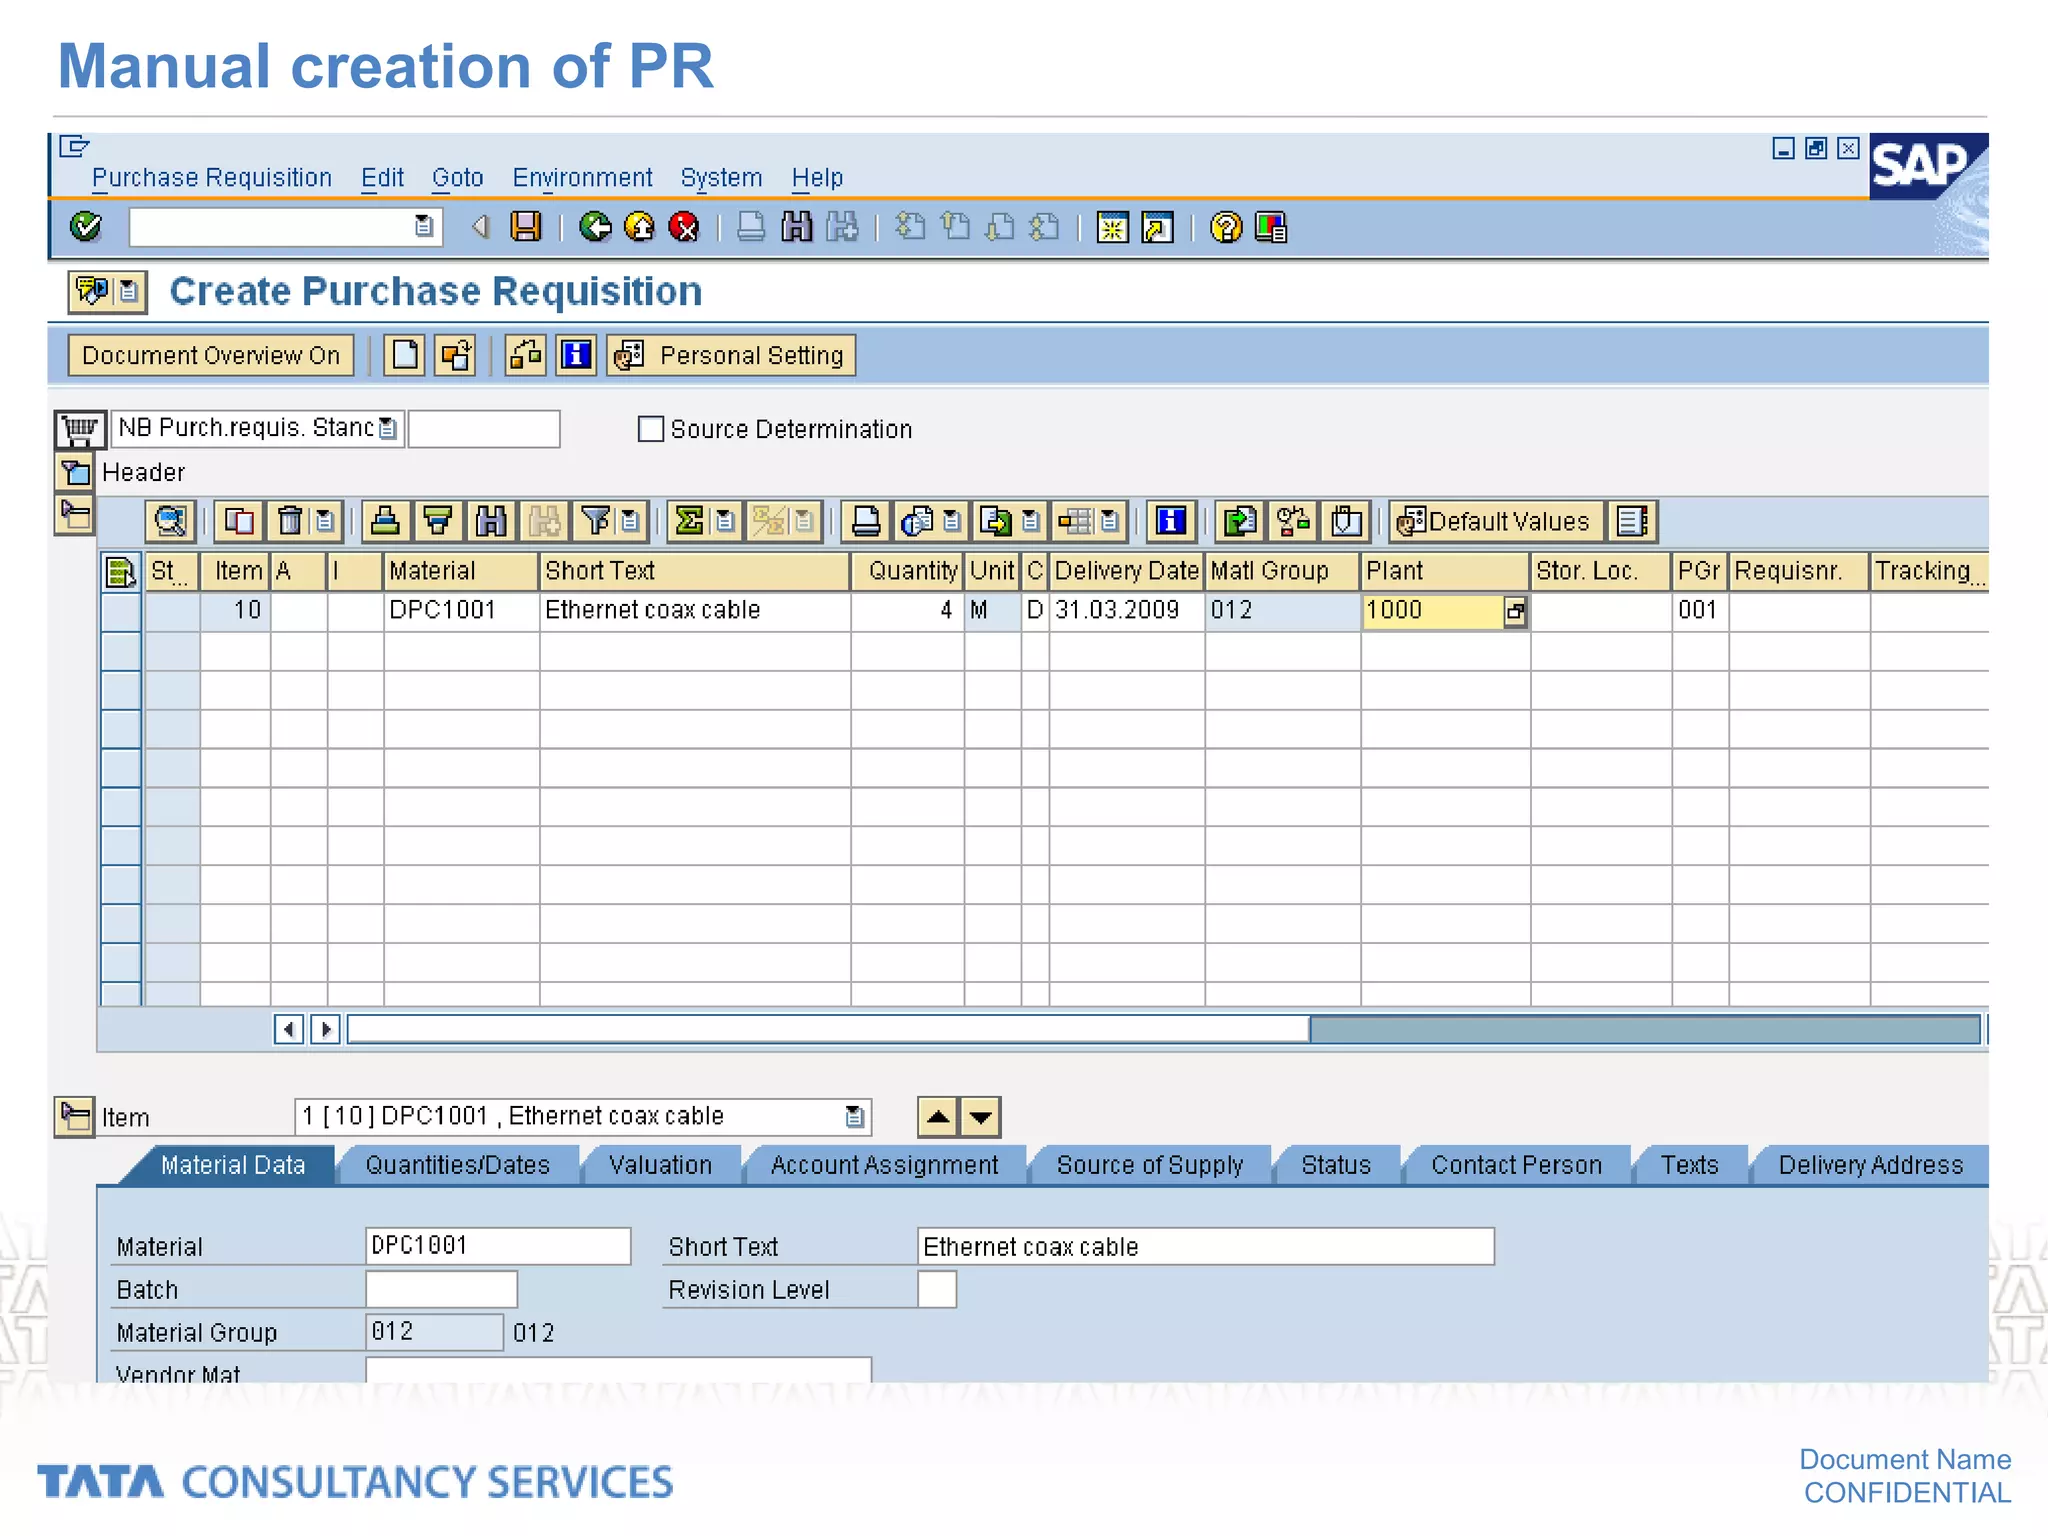This screenshot has width=2048, height=1536.
Task: Click the Customize Local Layout icon
Action: 1271,227
